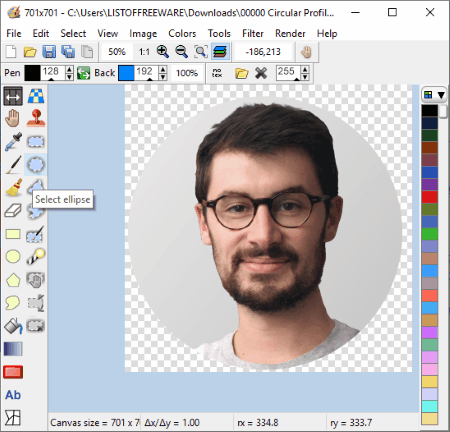Viewport: 450px width, 432px height.
Task: Open the Render menu
Action: pos(290,34)
